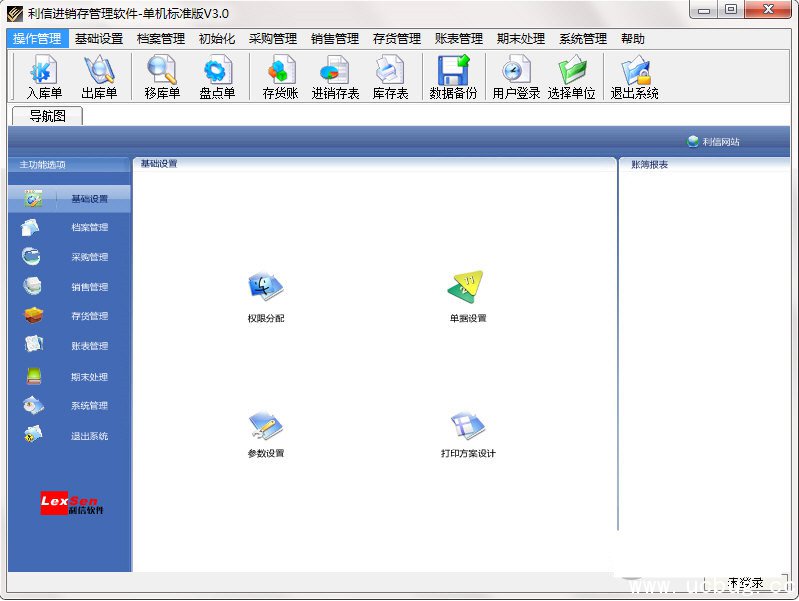Click the 数据备份 floppy disk icon

pos(453,77)
